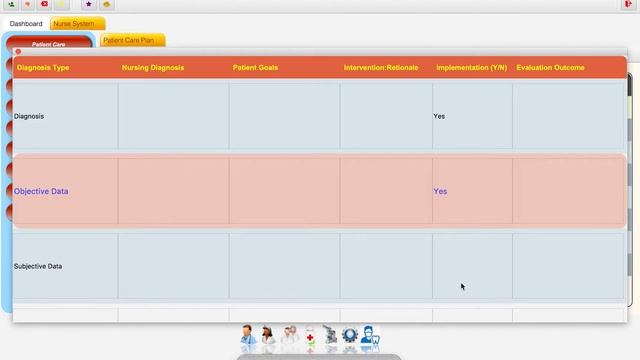Screen dimensions: 640x360
Task: Switch to the Dashboard tab
Action: coord(26,24)
